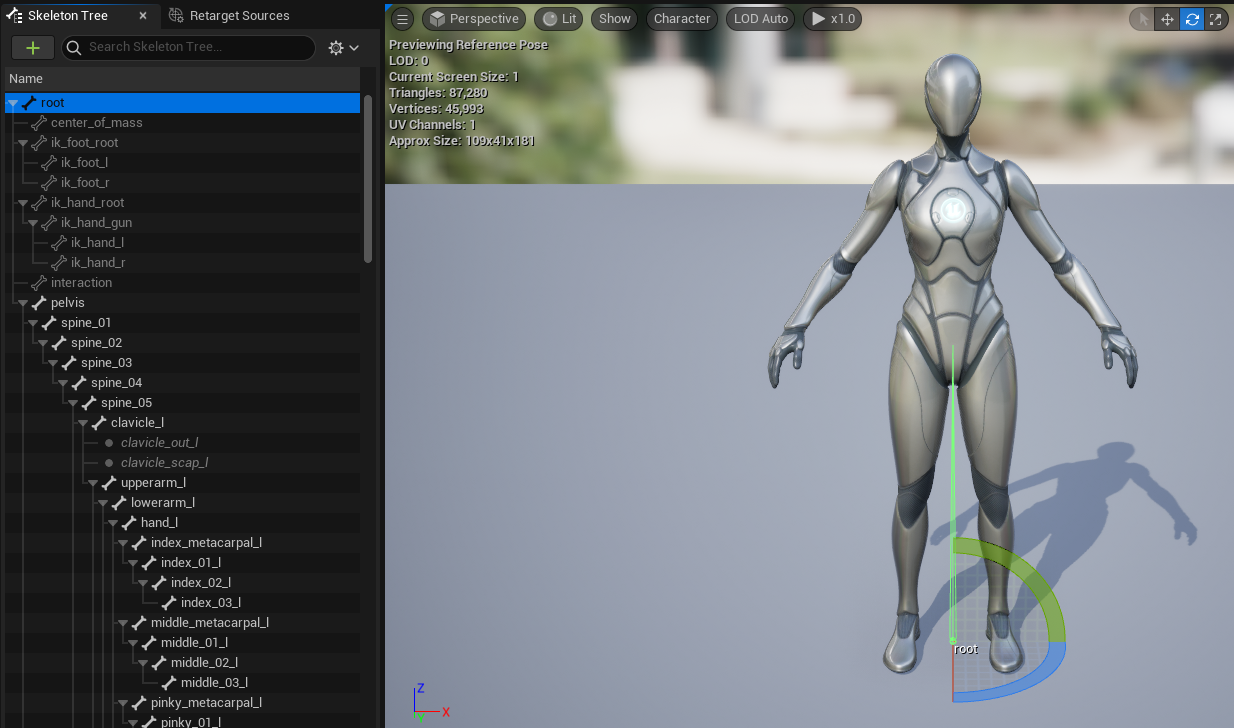
Task: Click the bone icon beside ik_foot_l
Action: click(x=49, y=162)
